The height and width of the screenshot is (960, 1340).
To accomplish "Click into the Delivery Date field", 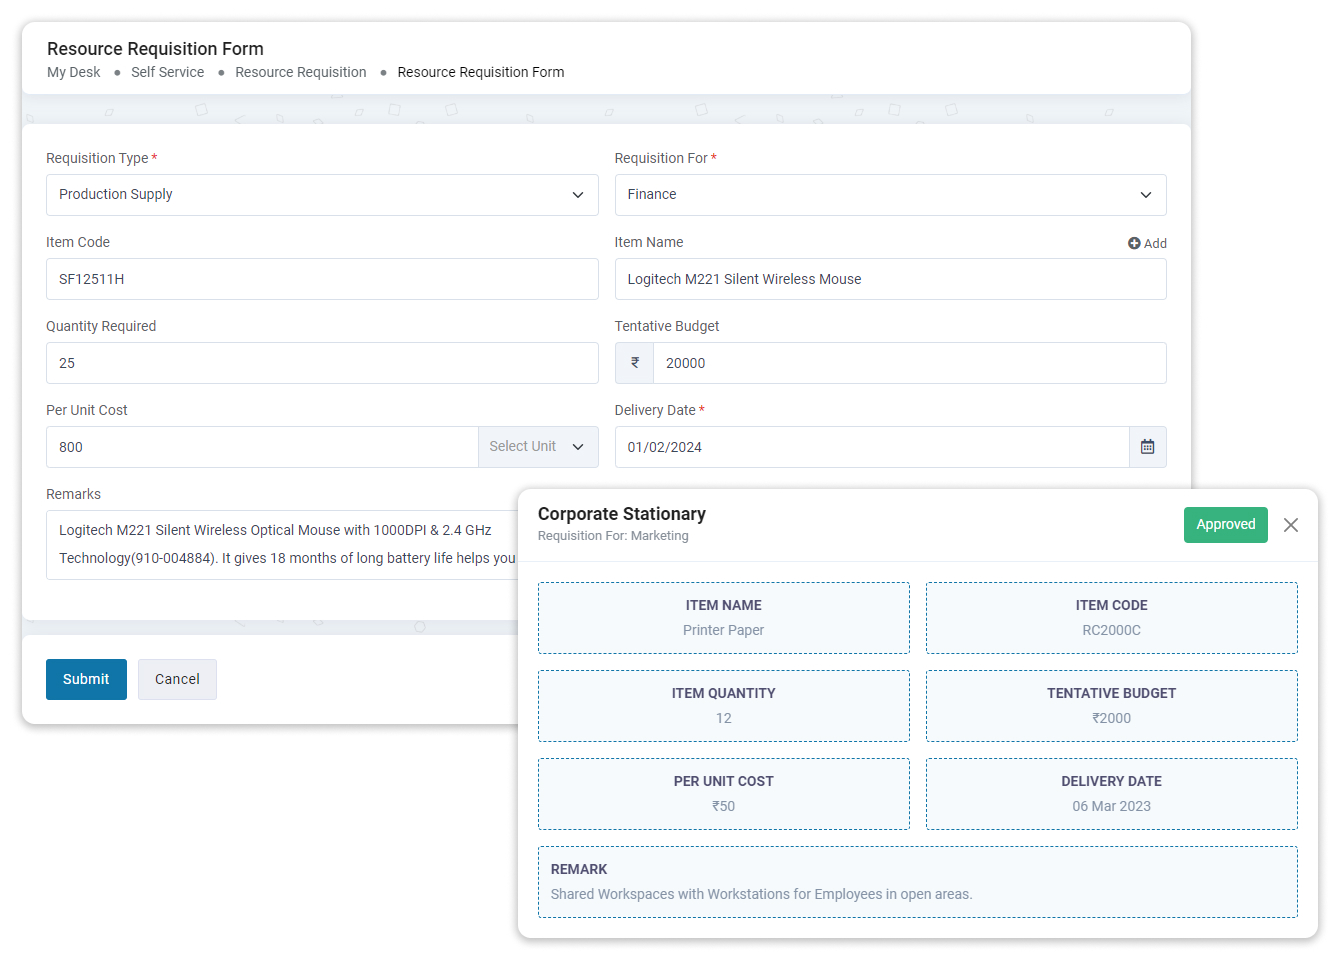I will [871, 447].
